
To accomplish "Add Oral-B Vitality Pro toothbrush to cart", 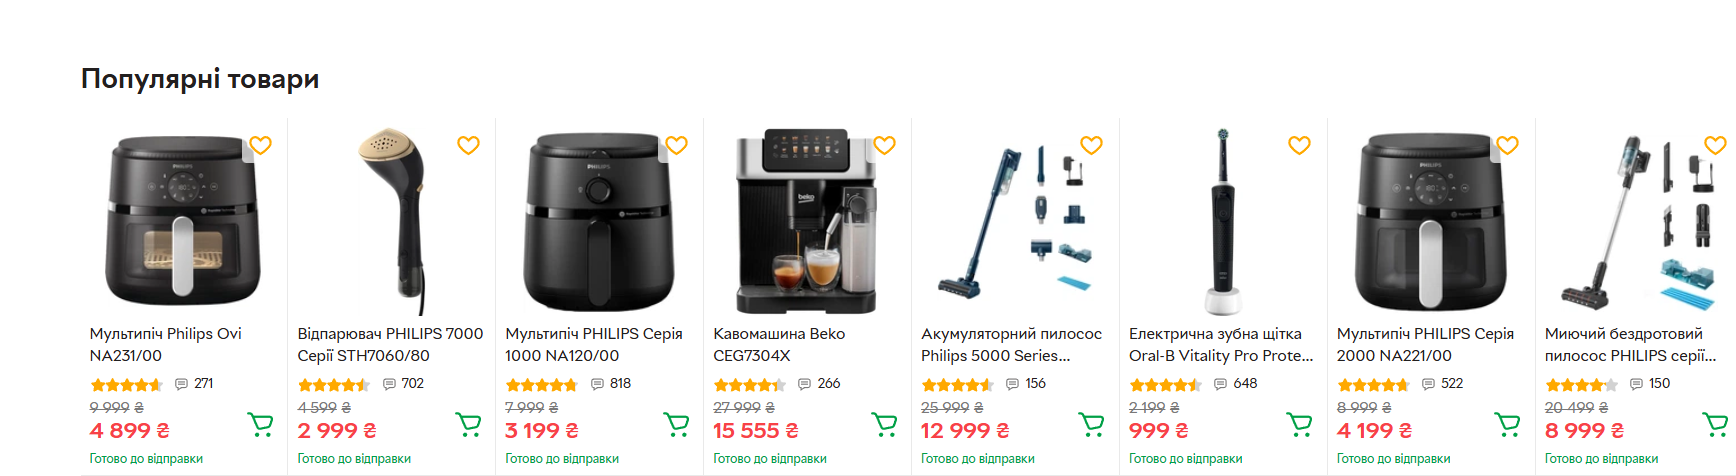I will pyautogui.click(x=1300, y=425).
